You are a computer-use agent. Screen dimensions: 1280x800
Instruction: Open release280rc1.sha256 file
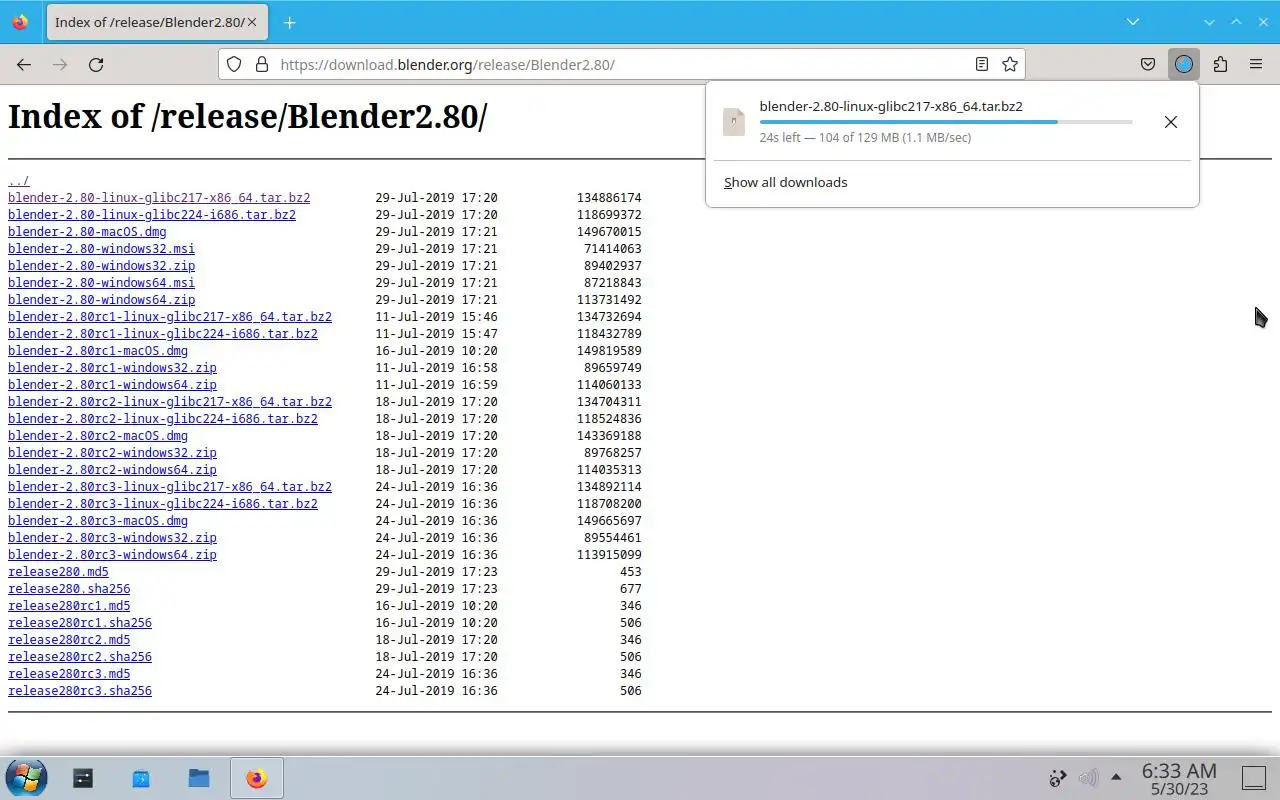80,623
